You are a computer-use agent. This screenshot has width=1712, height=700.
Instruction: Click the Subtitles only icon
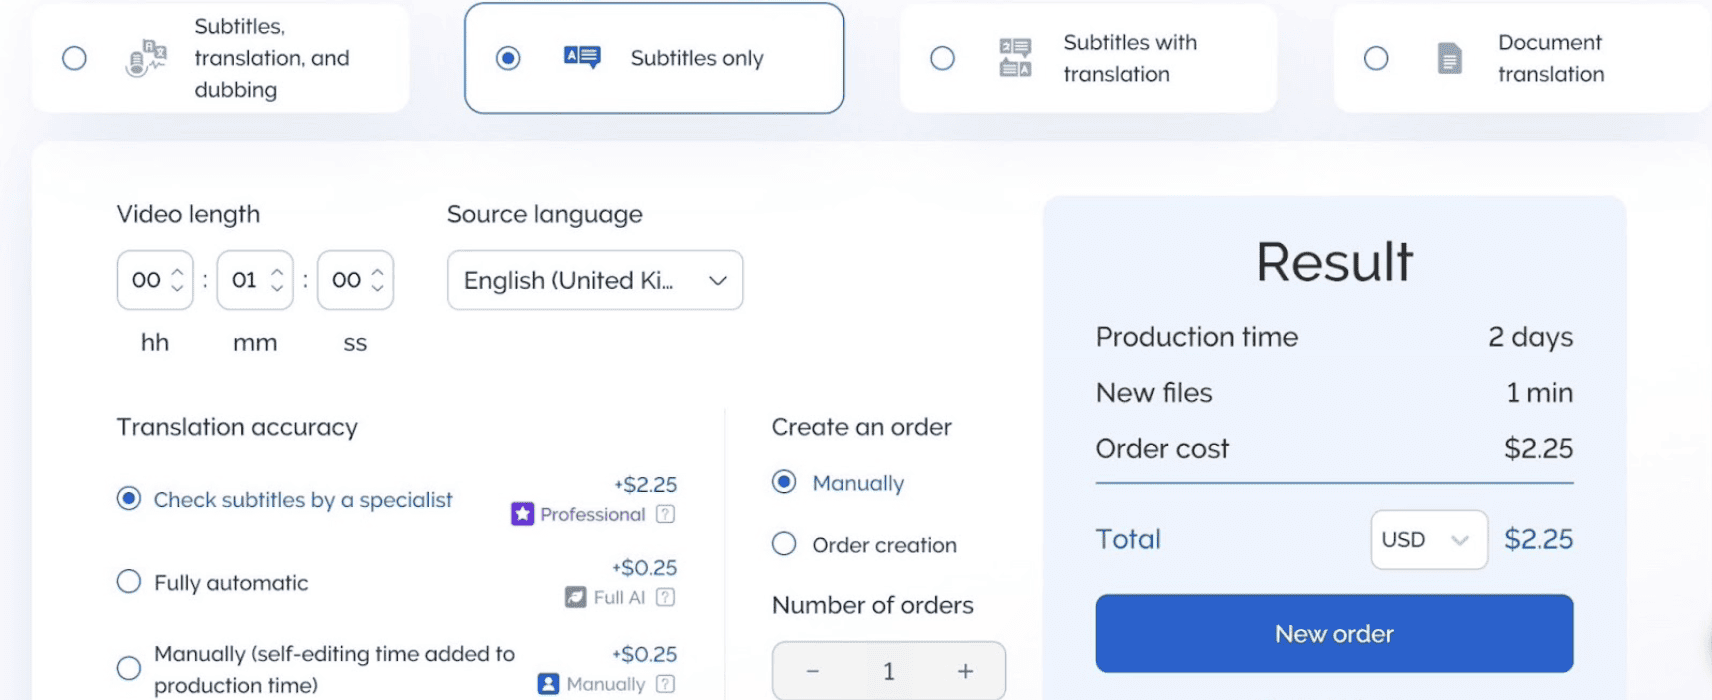tap(582, 58)
